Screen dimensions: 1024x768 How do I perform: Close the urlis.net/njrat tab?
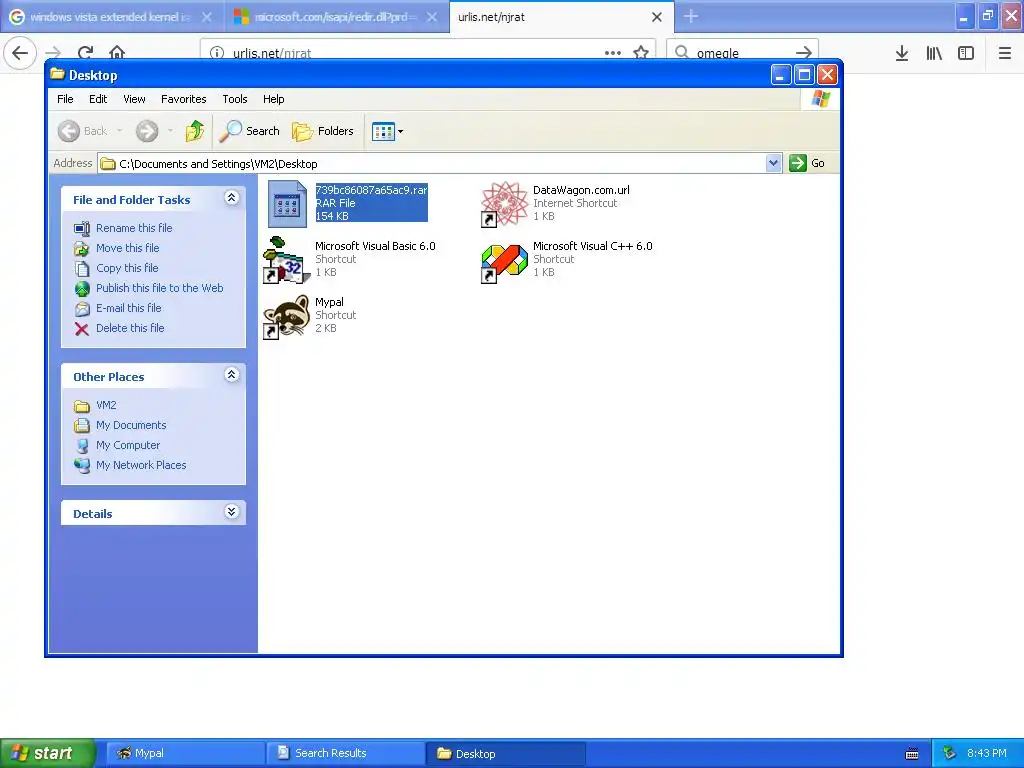pyautogui.click(x=657, y=18)
